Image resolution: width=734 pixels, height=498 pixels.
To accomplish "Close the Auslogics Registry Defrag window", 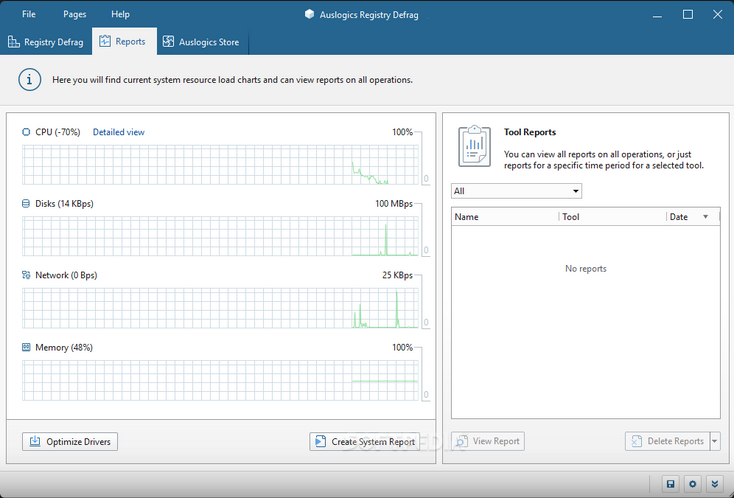I will [718, 15].
